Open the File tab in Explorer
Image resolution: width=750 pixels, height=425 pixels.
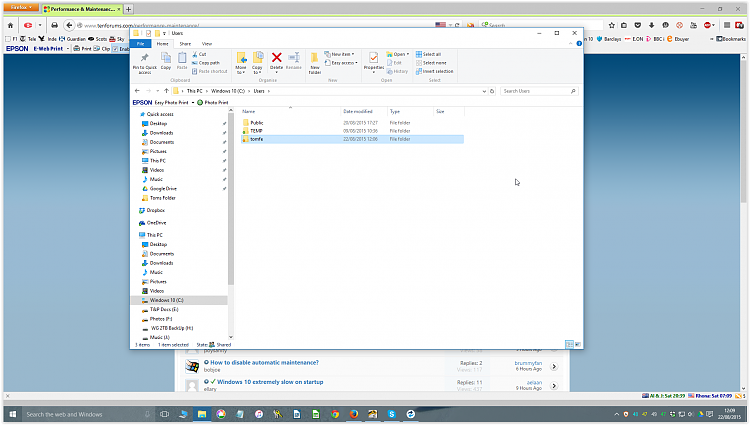click(141, 44)
